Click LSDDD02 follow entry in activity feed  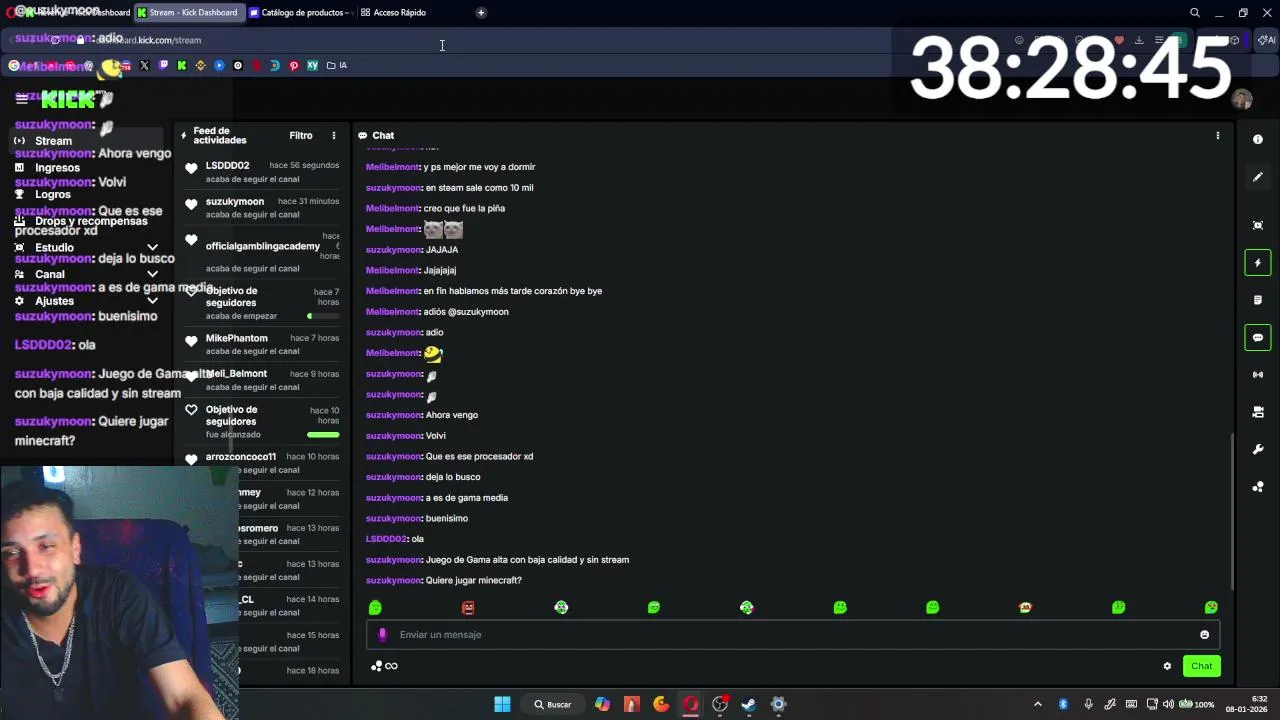tap(262, 172)
